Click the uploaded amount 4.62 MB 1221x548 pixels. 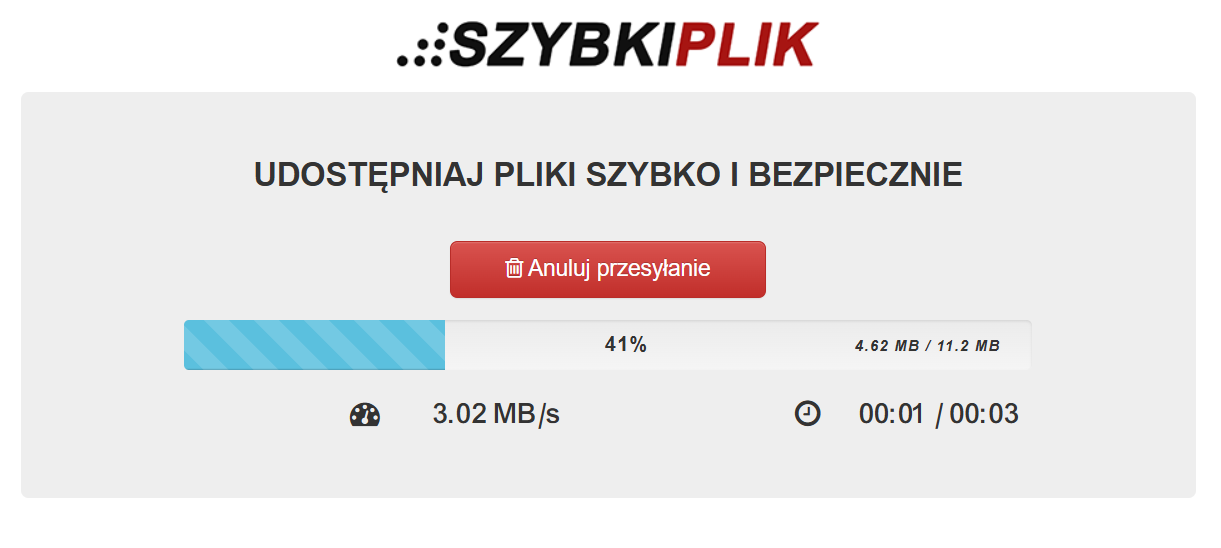tap(886, 346)
